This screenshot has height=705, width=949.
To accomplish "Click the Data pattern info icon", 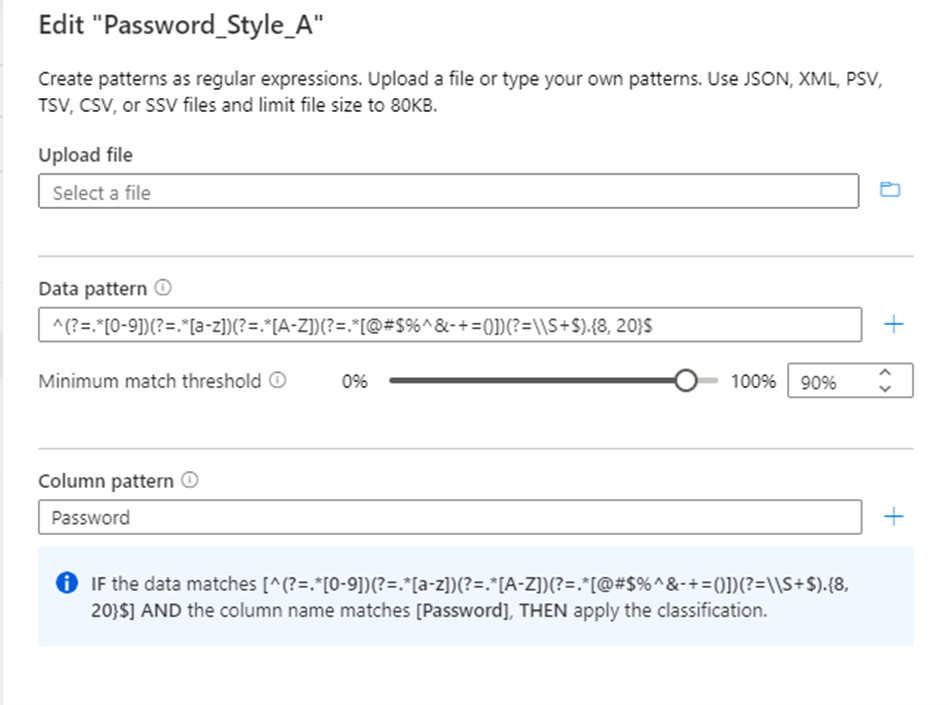I will [163, 288].
